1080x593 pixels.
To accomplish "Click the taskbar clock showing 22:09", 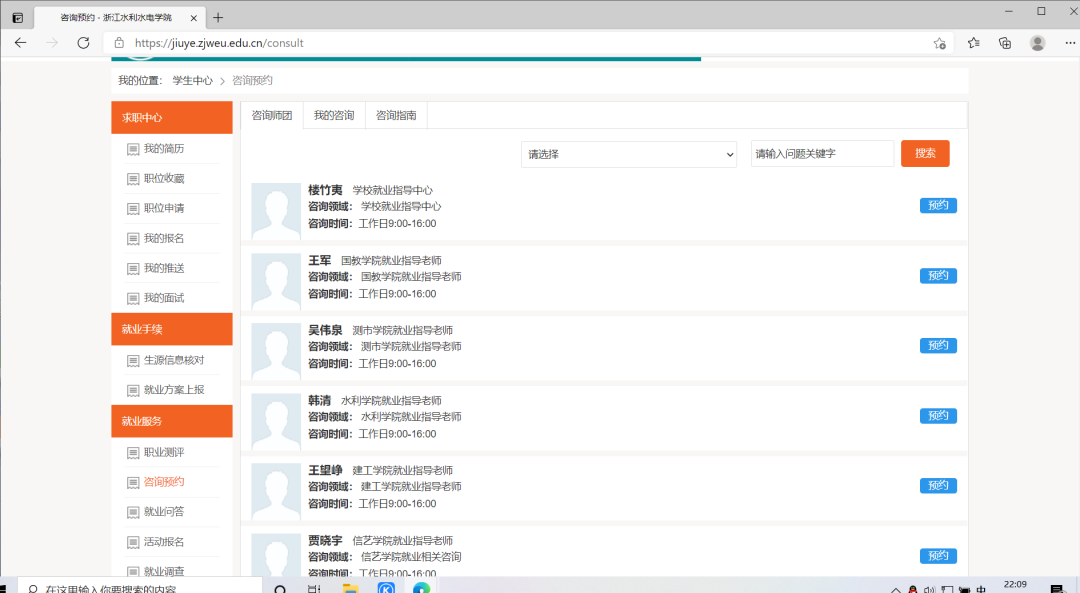I will click(x=1015, y=585).
